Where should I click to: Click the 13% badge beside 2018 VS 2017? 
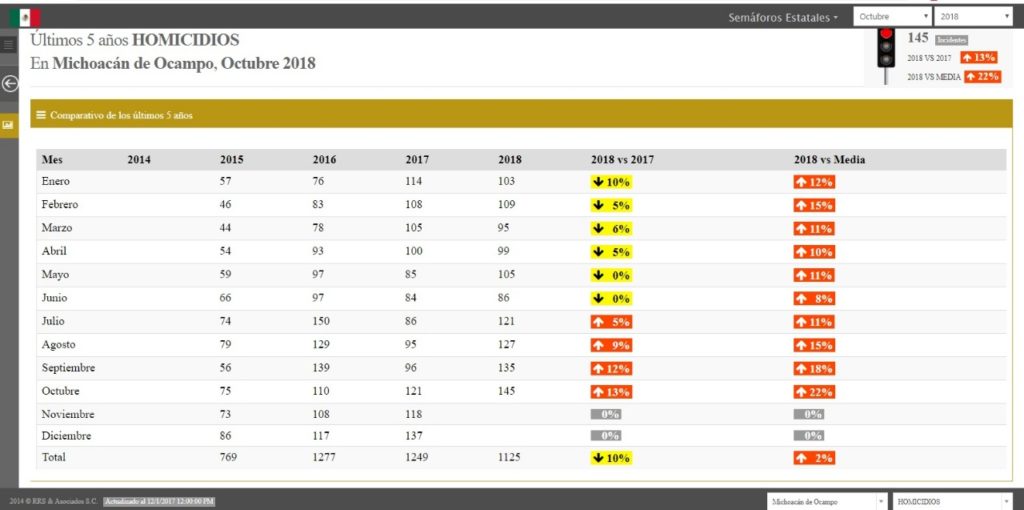pyautogui.click(x=980, y=57)
